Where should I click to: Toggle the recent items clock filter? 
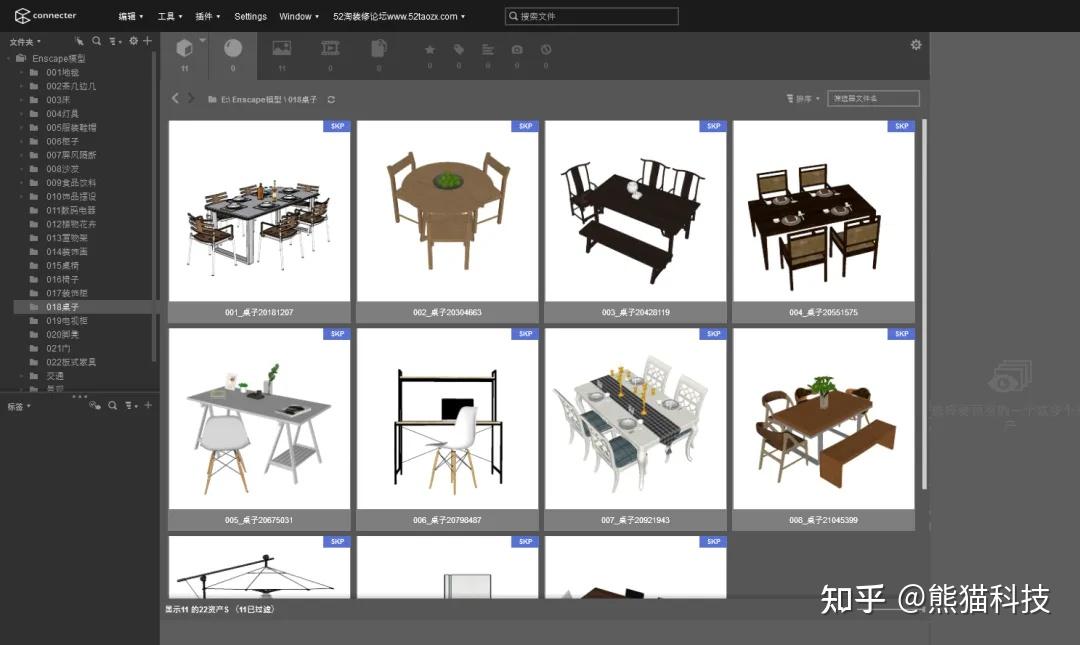click(x=545, y=48)
